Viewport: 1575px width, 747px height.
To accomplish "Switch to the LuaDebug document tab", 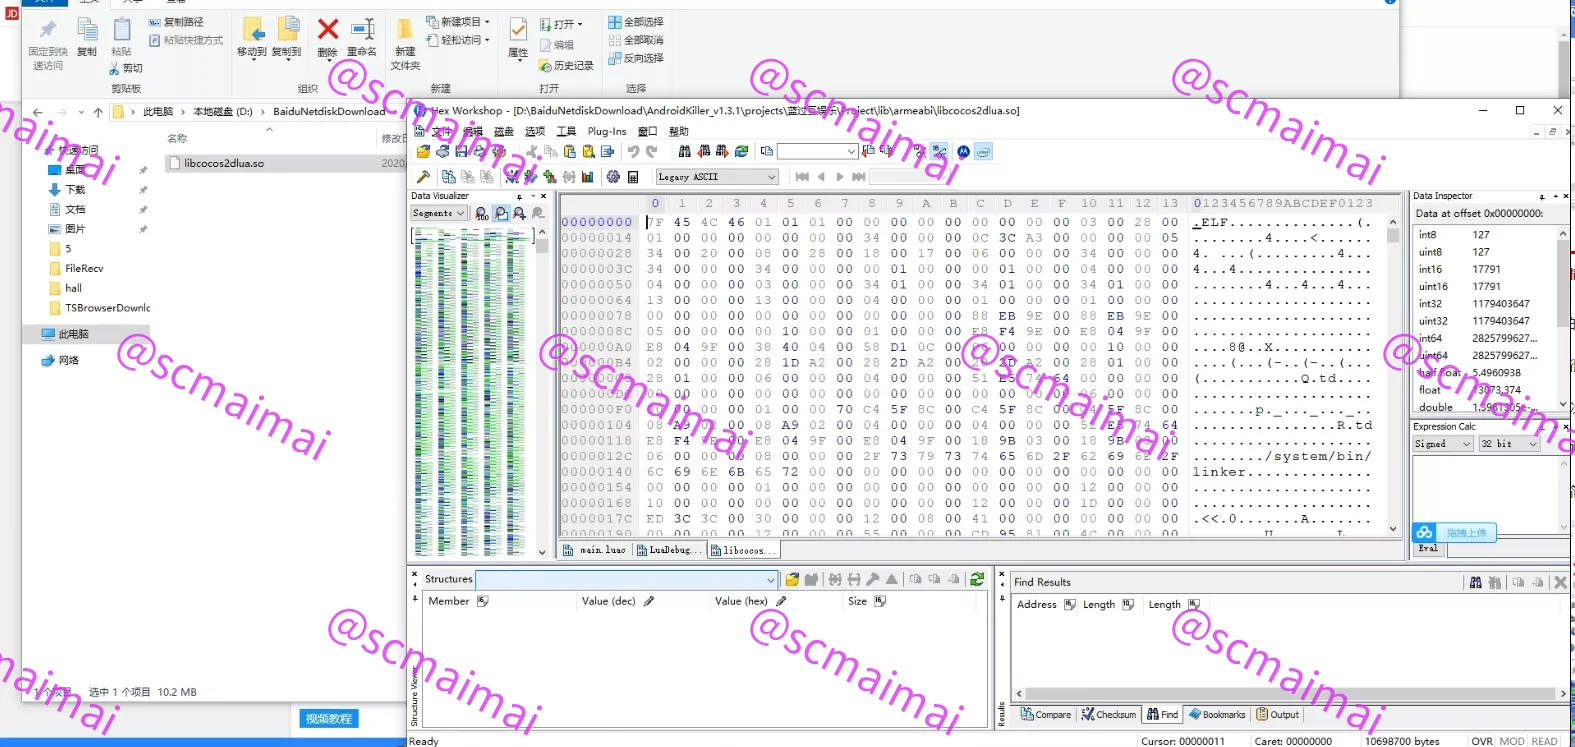I will (x=669, y=550).
